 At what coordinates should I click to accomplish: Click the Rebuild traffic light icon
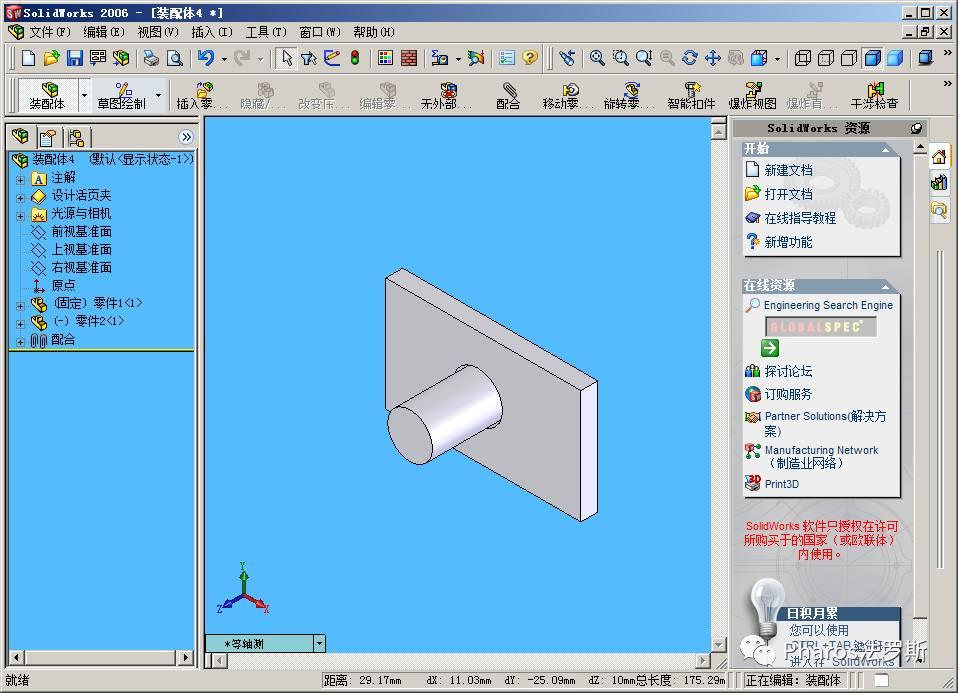point(354,58)
